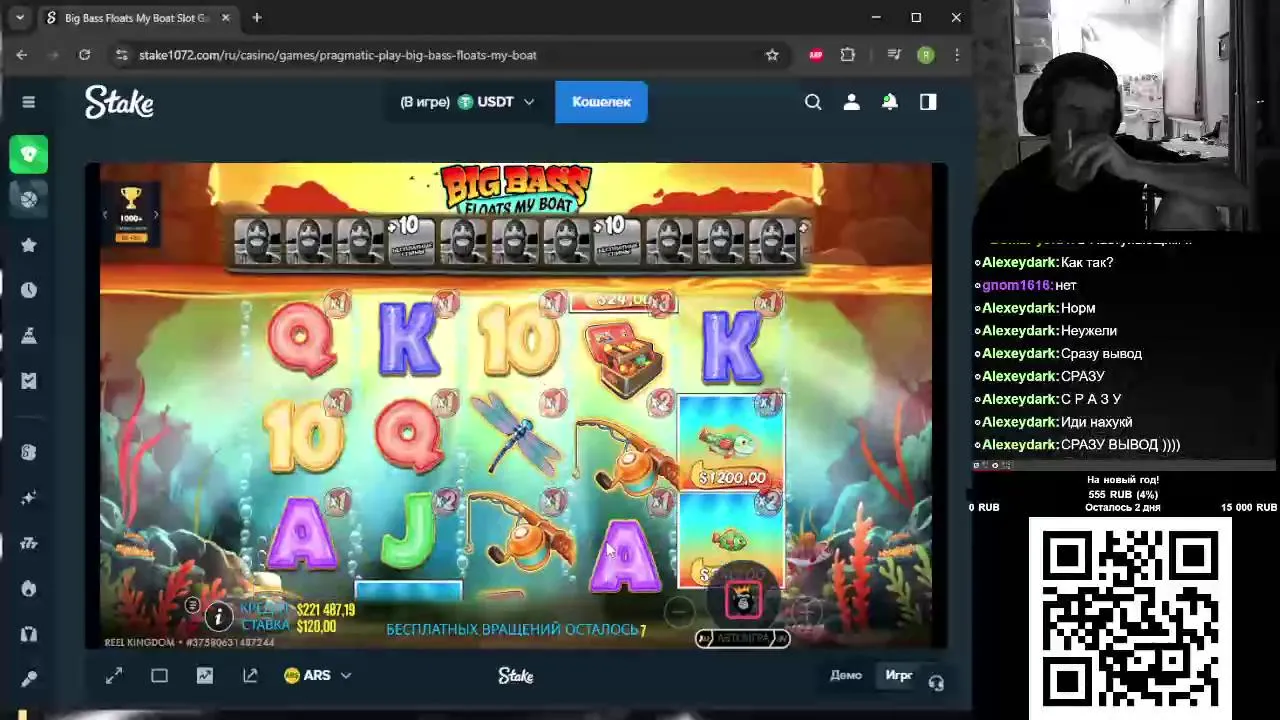Open Chrome three-dot menu
The image size is (1280, 720).
[x=957, y=55]
